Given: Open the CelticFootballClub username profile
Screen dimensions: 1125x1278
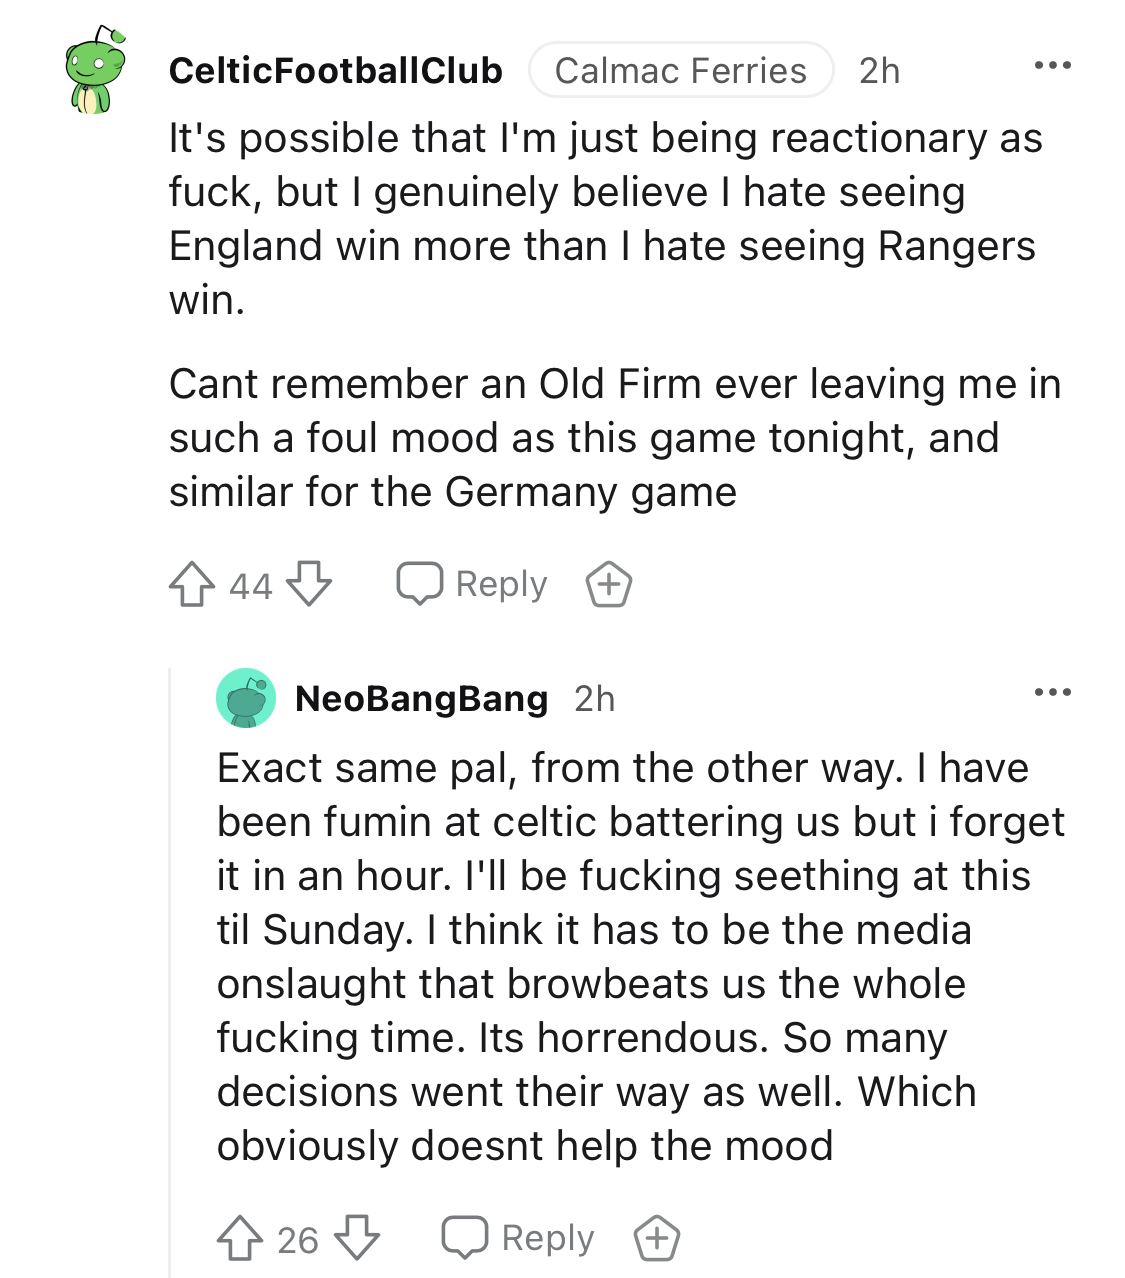Looking at the screenshot, I should coord(335,71).
